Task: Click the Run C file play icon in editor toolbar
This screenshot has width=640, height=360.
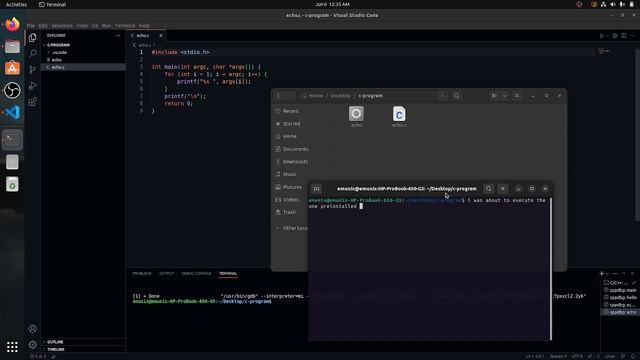Action: [602, 36]
